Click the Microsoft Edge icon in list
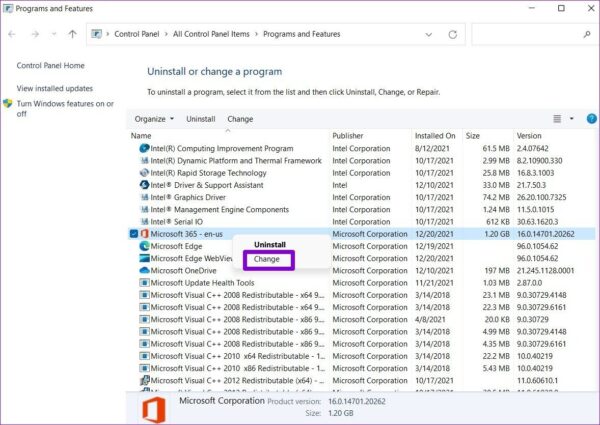 [144, 246]
